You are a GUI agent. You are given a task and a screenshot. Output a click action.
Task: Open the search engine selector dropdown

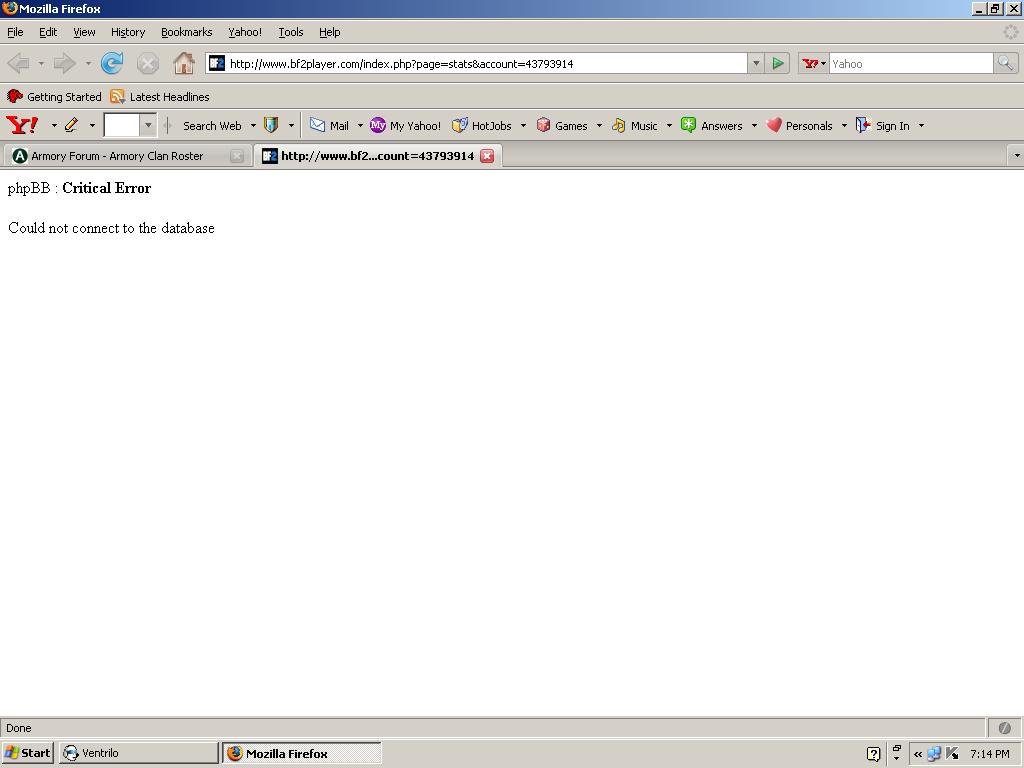click(x=814, y=63)
